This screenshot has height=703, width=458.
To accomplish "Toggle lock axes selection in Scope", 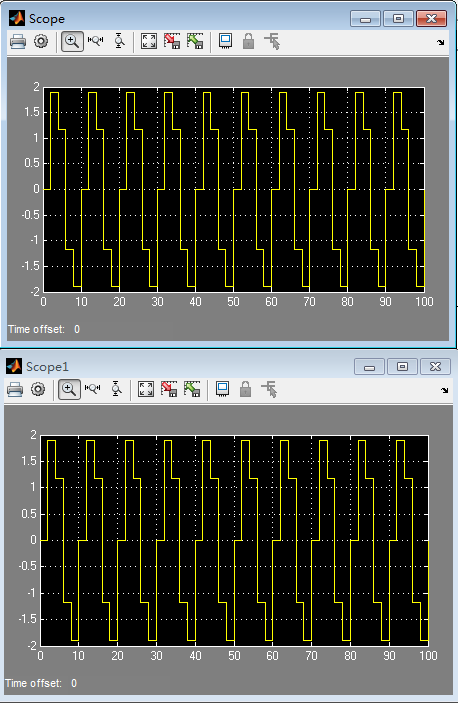I will [x=248, y=41].
